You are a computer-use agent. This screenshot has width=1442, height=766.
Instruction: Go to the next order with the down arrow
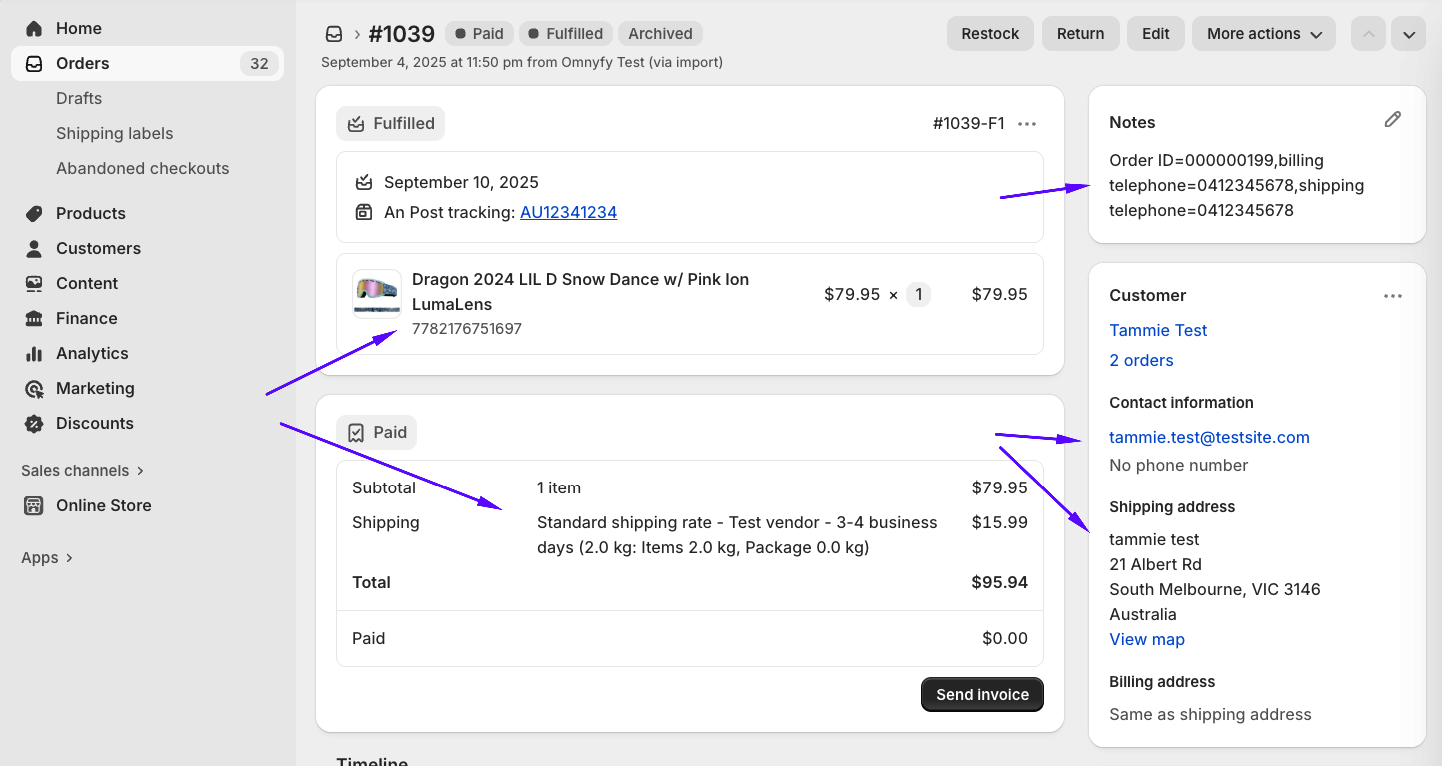tap(1408, 34)
